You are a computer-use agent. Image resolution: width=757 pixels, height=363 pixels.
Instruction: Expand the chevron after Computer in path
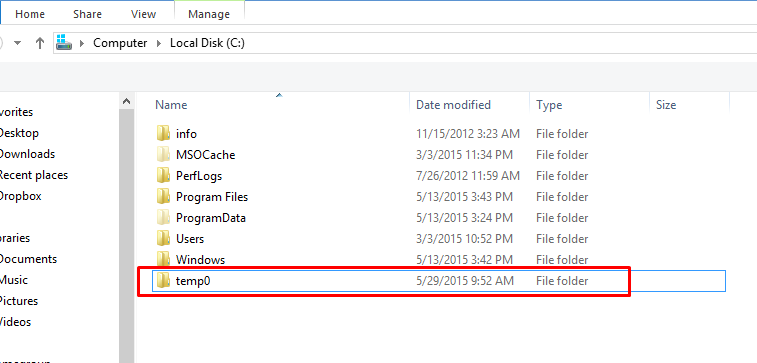point(159,43)
